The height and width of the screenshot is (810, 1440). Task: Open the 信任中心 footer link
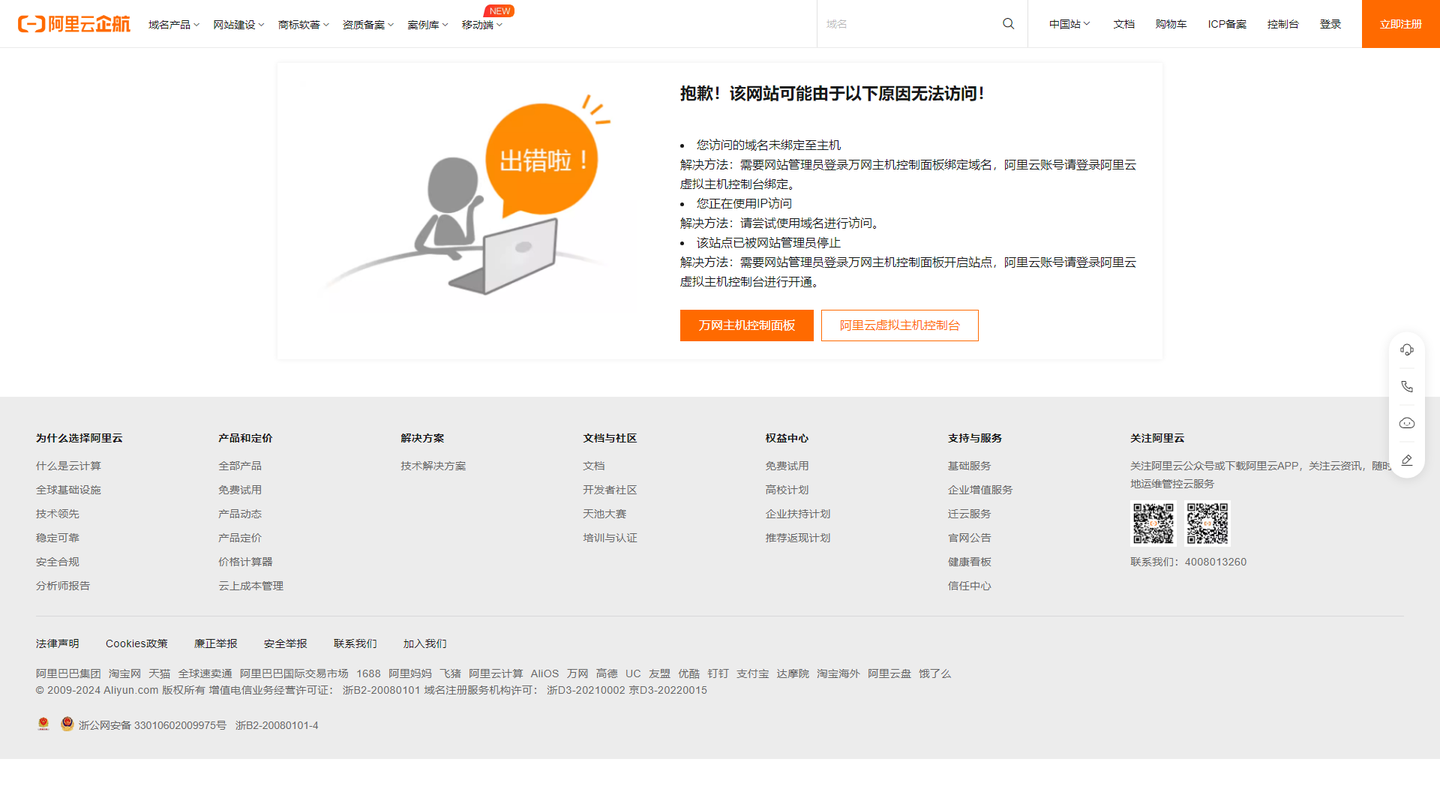pyautogui.click(x=970, y=586)
